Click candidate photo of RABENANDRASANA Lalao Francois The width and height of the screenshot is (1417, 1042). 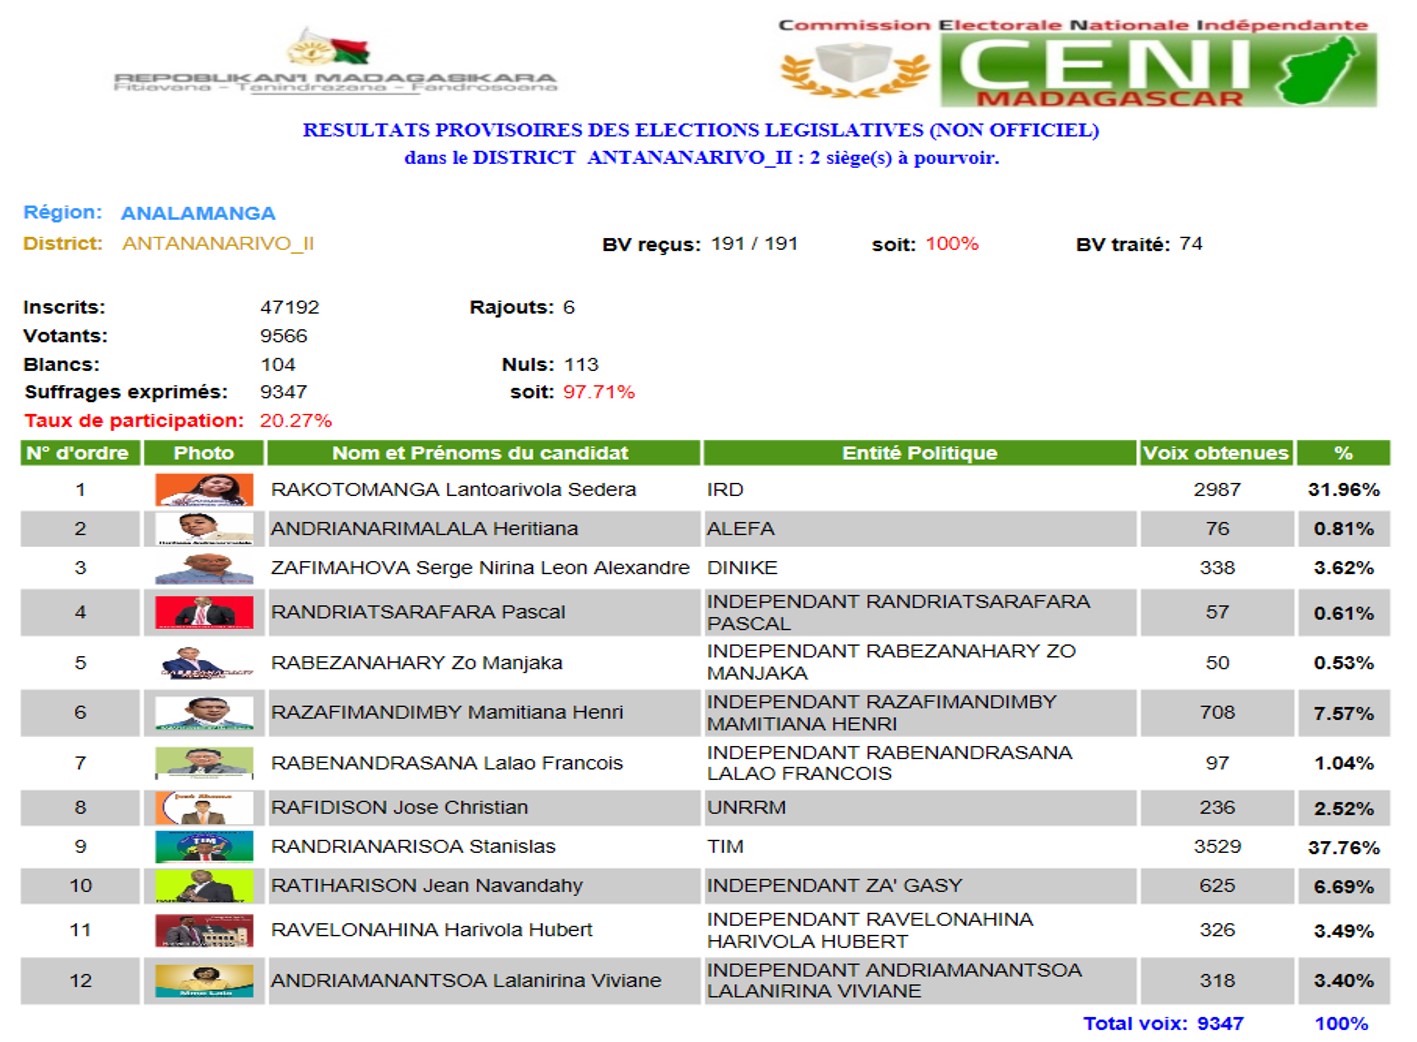pyautogui.click(x=204, y=763)
